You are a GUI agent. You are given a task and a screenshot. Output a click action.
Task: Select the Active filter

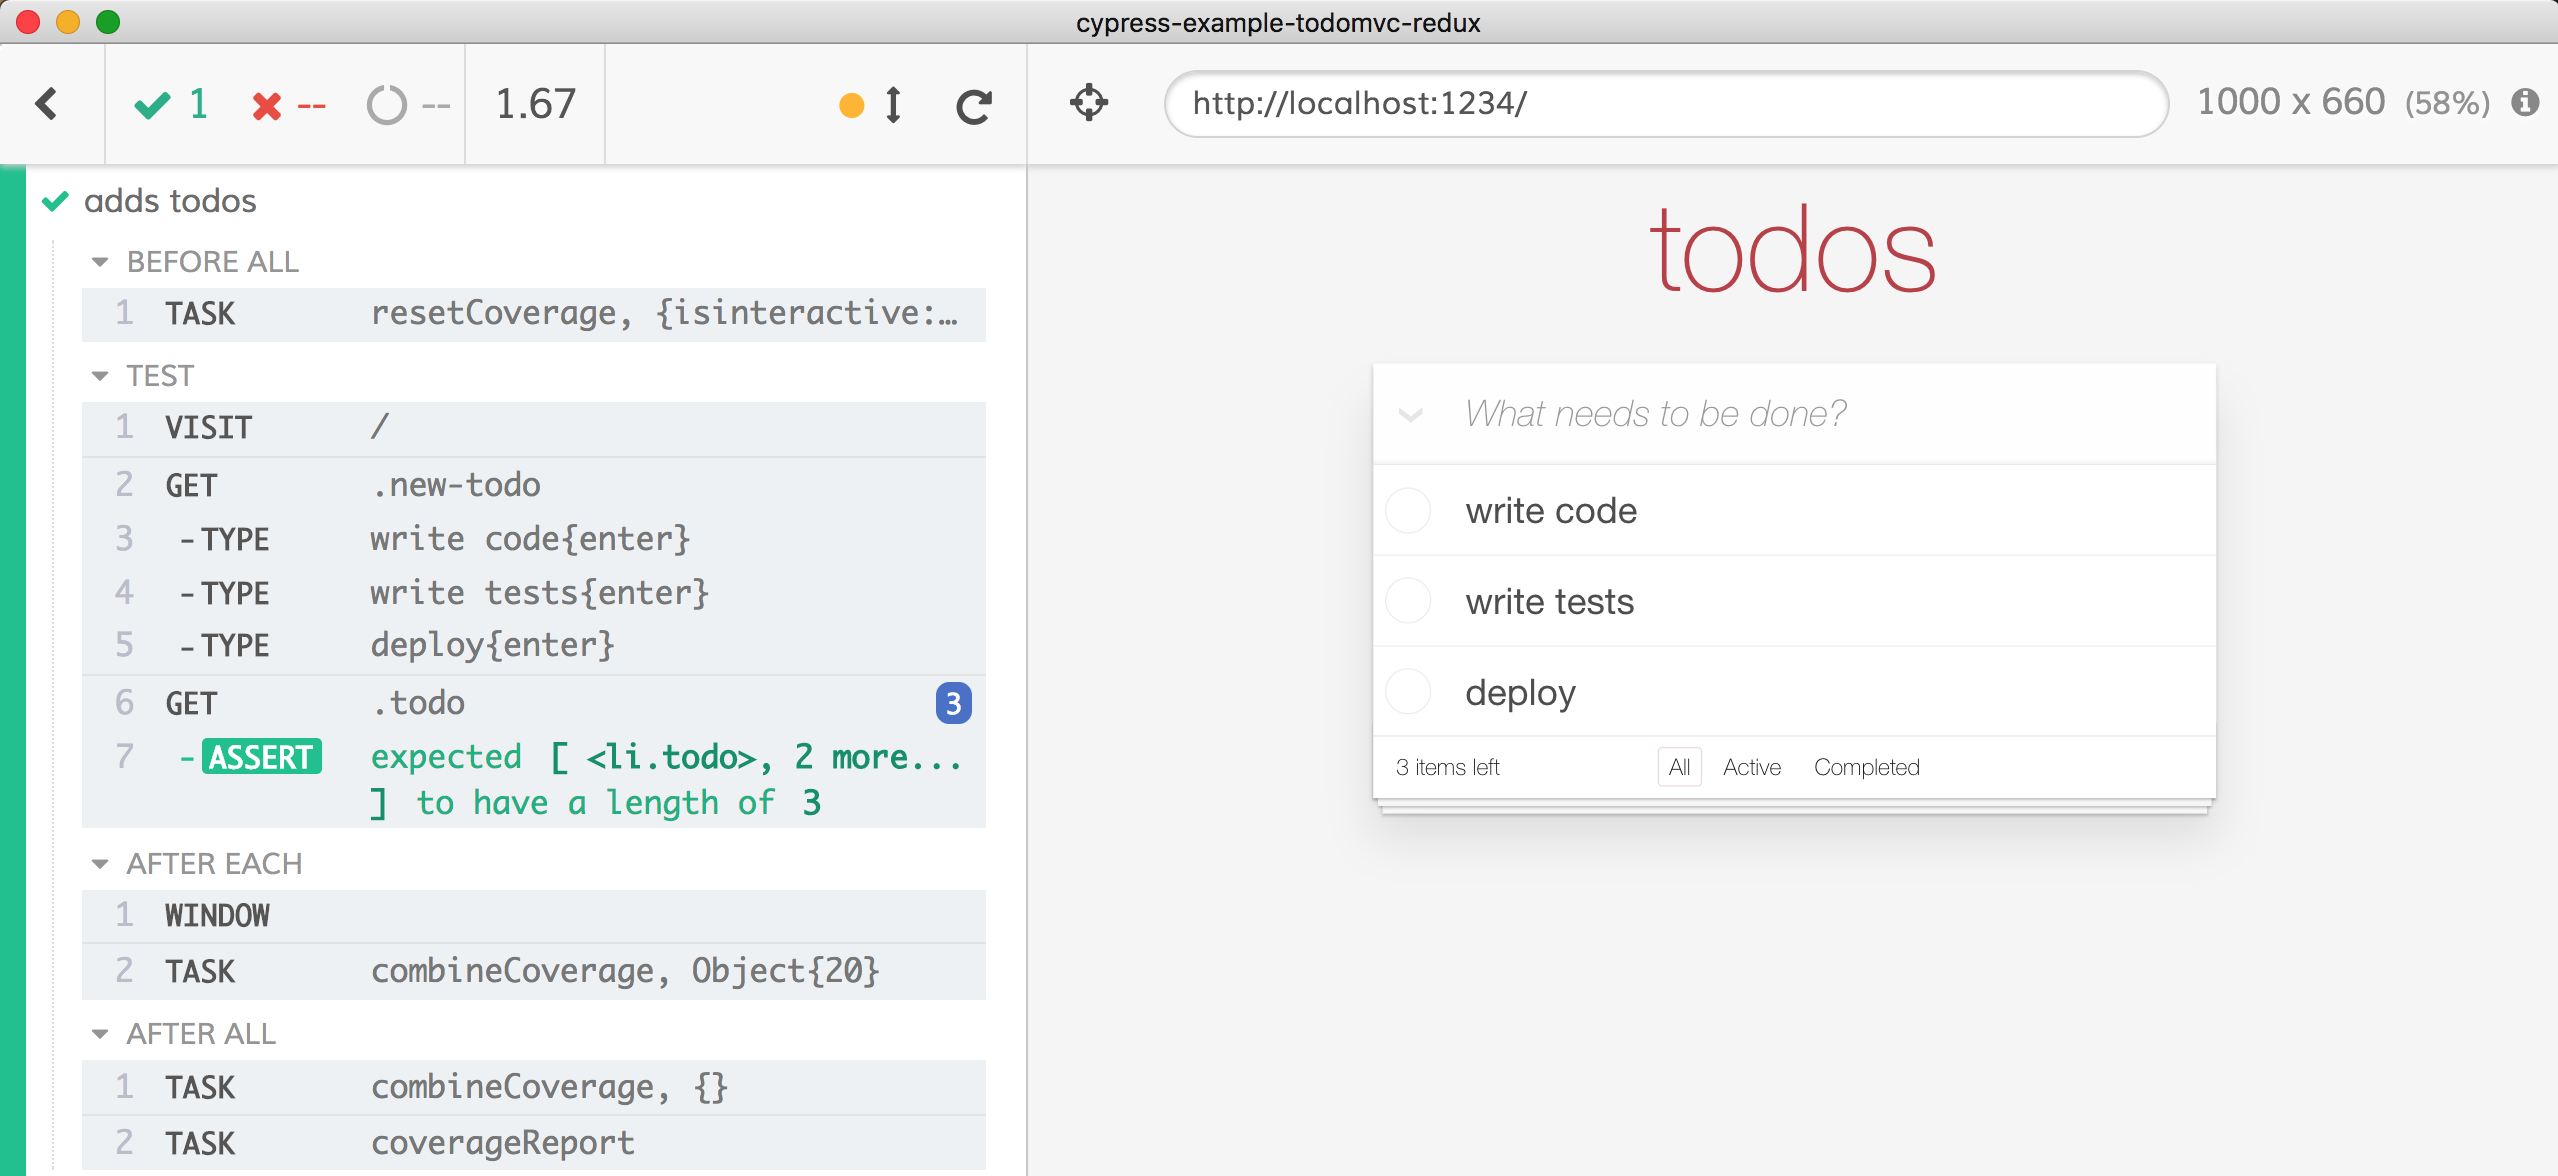click(1751, 767)
